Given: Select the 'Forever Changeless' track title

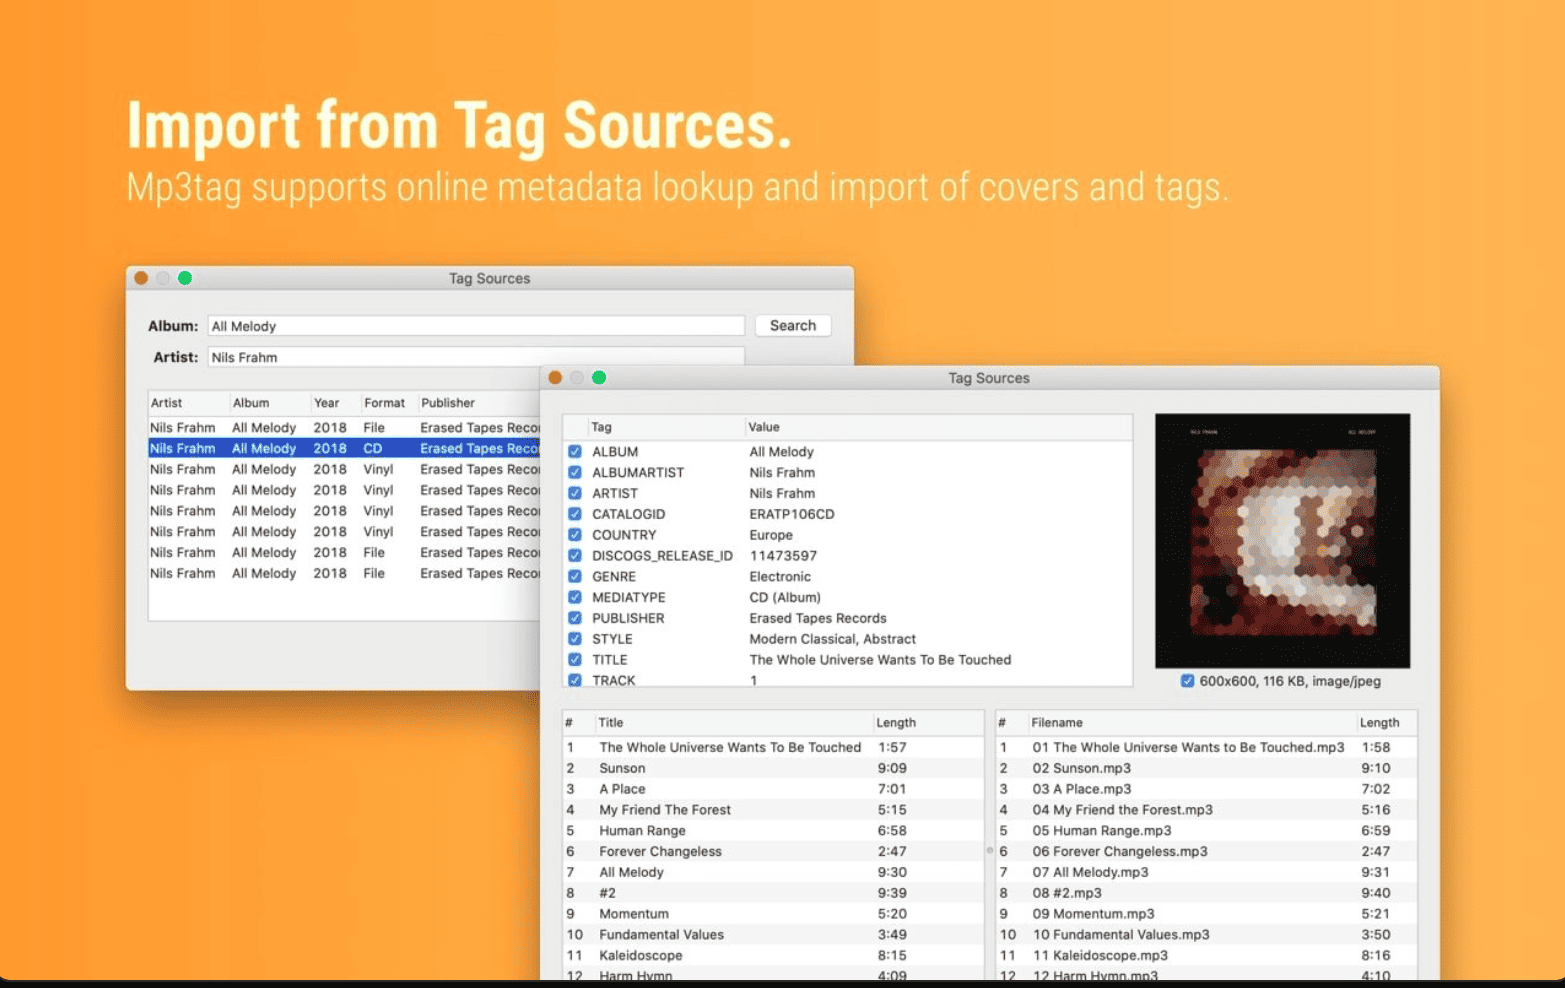Looking at the screenshot, I should tap(660, 852).
